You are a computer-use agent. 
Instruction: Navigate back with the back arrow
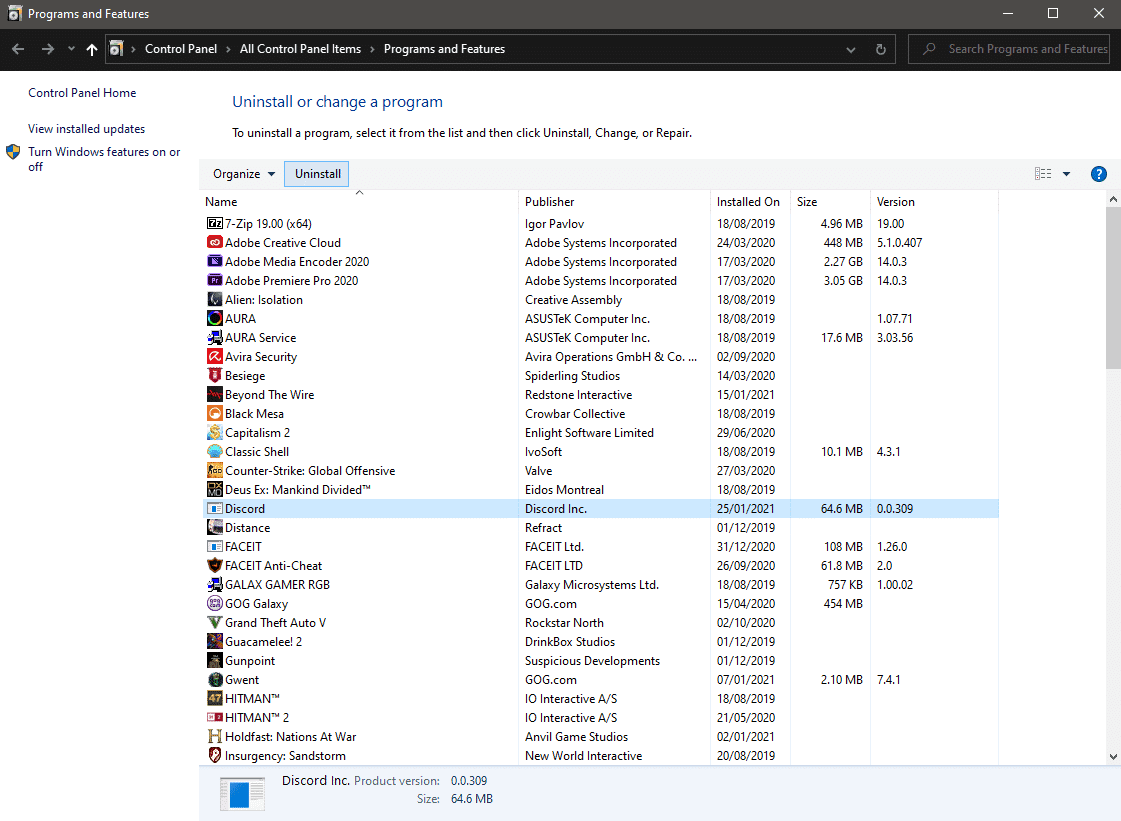coord(19,49)
